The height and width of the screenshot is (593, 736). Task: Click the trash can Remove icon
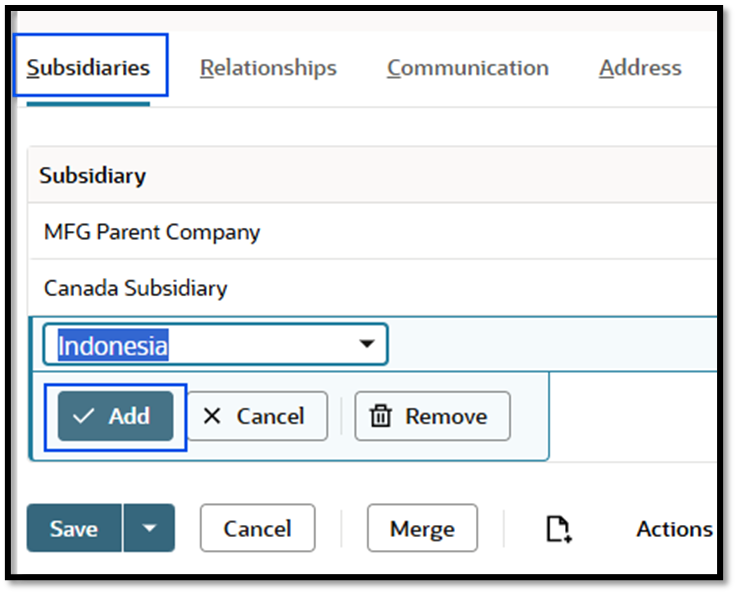pyautogui.click(x=381, y=416)
